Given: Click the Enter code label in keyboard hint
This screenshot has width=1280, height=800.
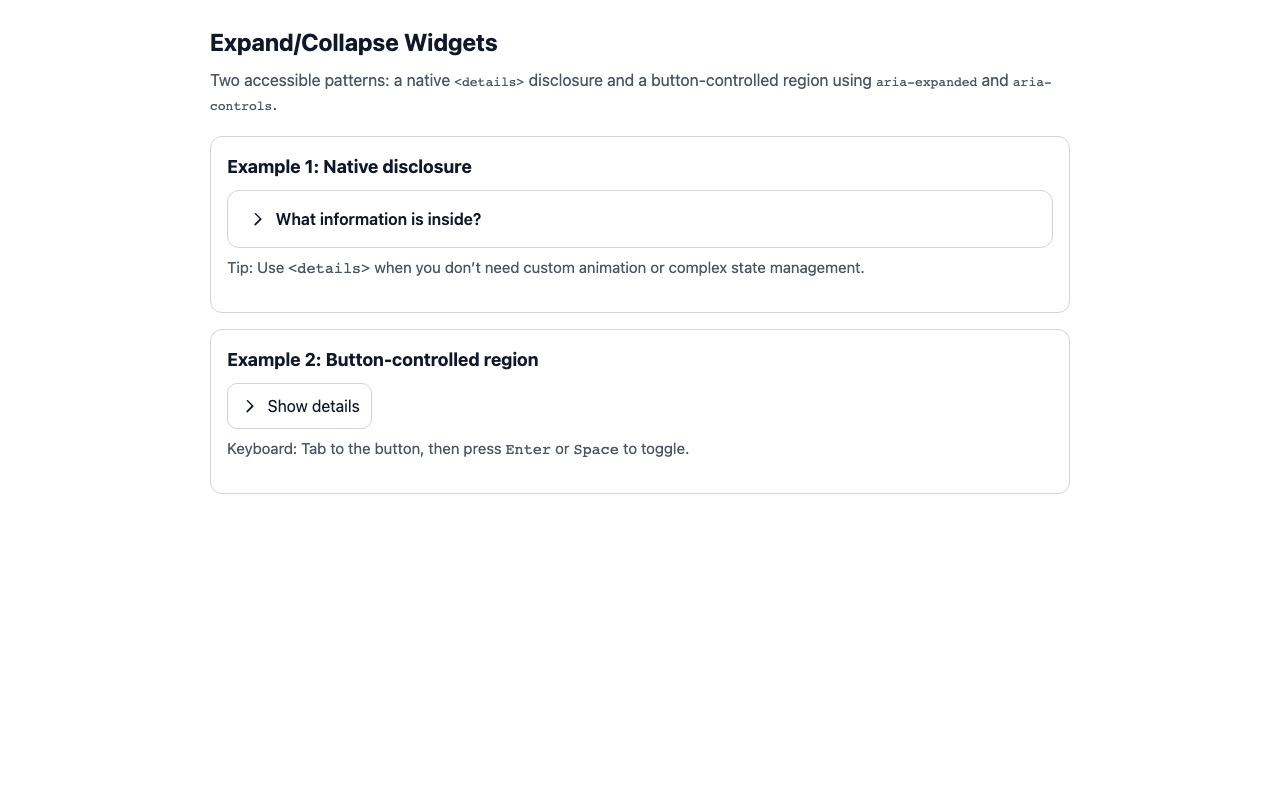Looking at the screenshot, I should 527,449.
